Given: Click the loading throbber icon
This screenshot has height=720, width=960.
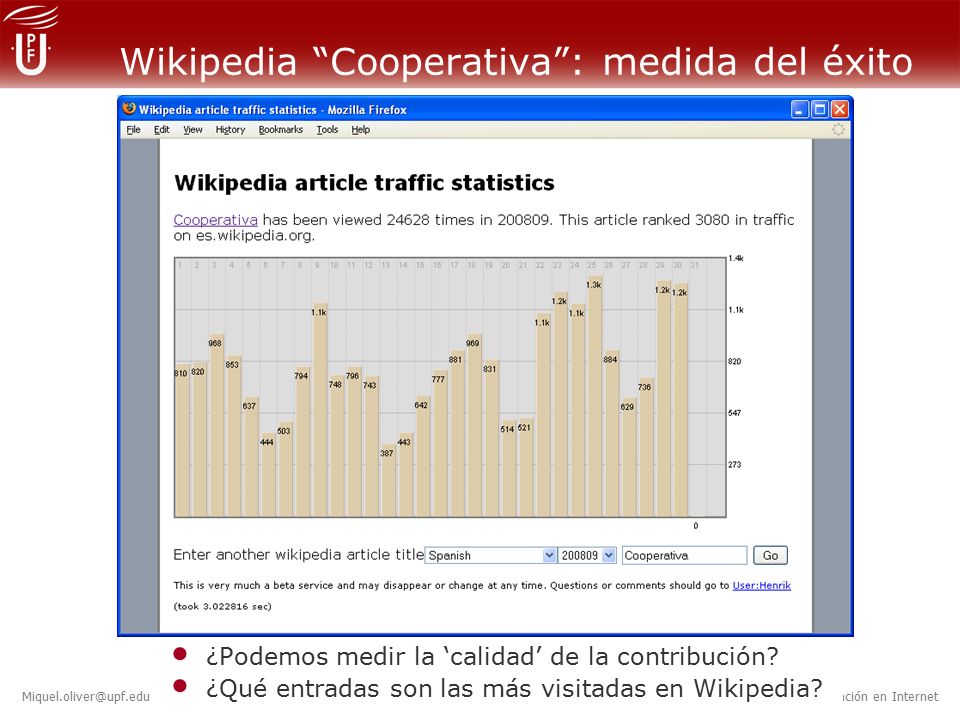Looking at the screenshot, I should 838,129.
